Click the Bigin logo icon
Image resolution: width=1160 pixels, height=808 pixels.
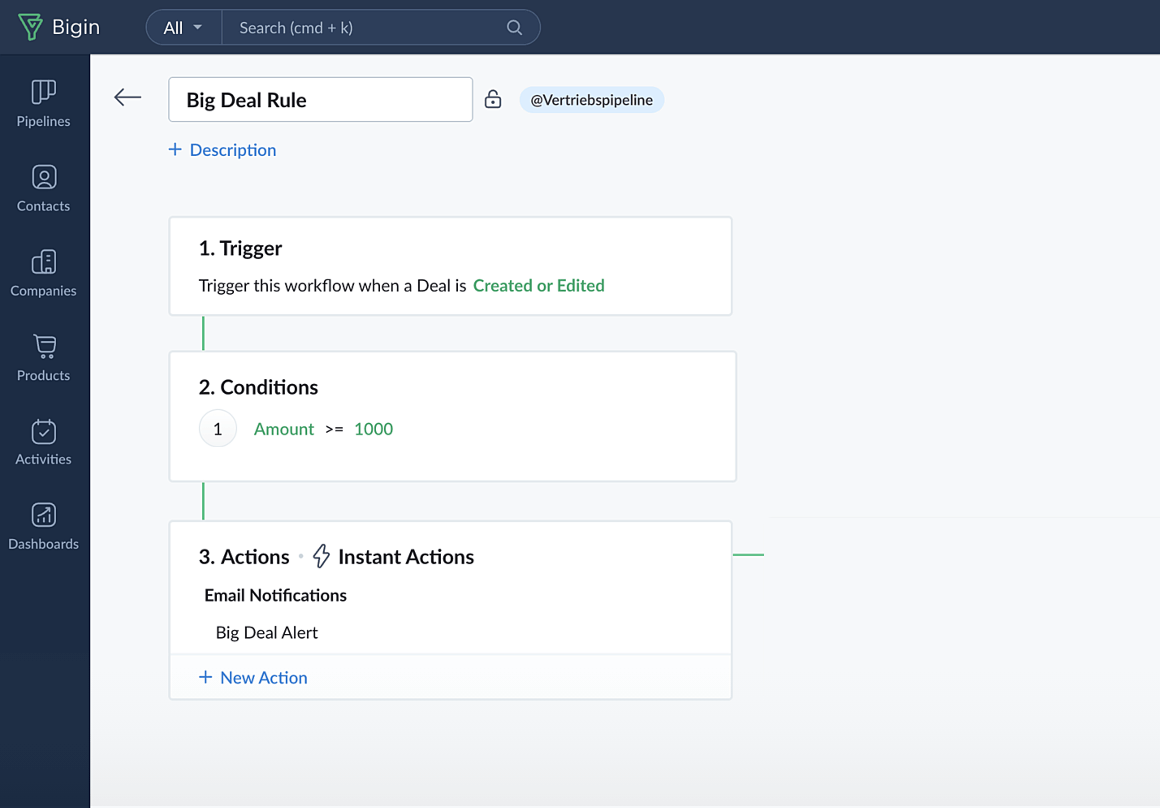(x=30, y=27)
